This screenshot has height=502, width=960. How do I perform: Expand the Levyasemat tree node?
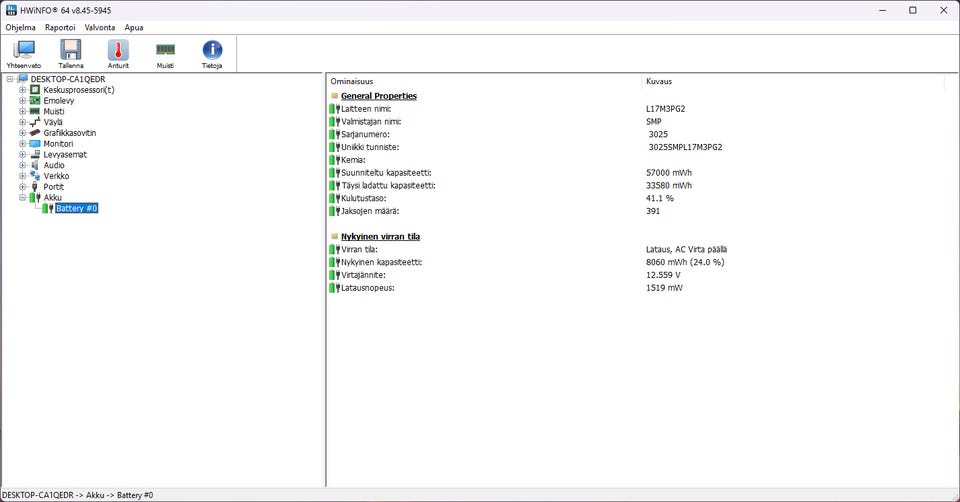23,154
